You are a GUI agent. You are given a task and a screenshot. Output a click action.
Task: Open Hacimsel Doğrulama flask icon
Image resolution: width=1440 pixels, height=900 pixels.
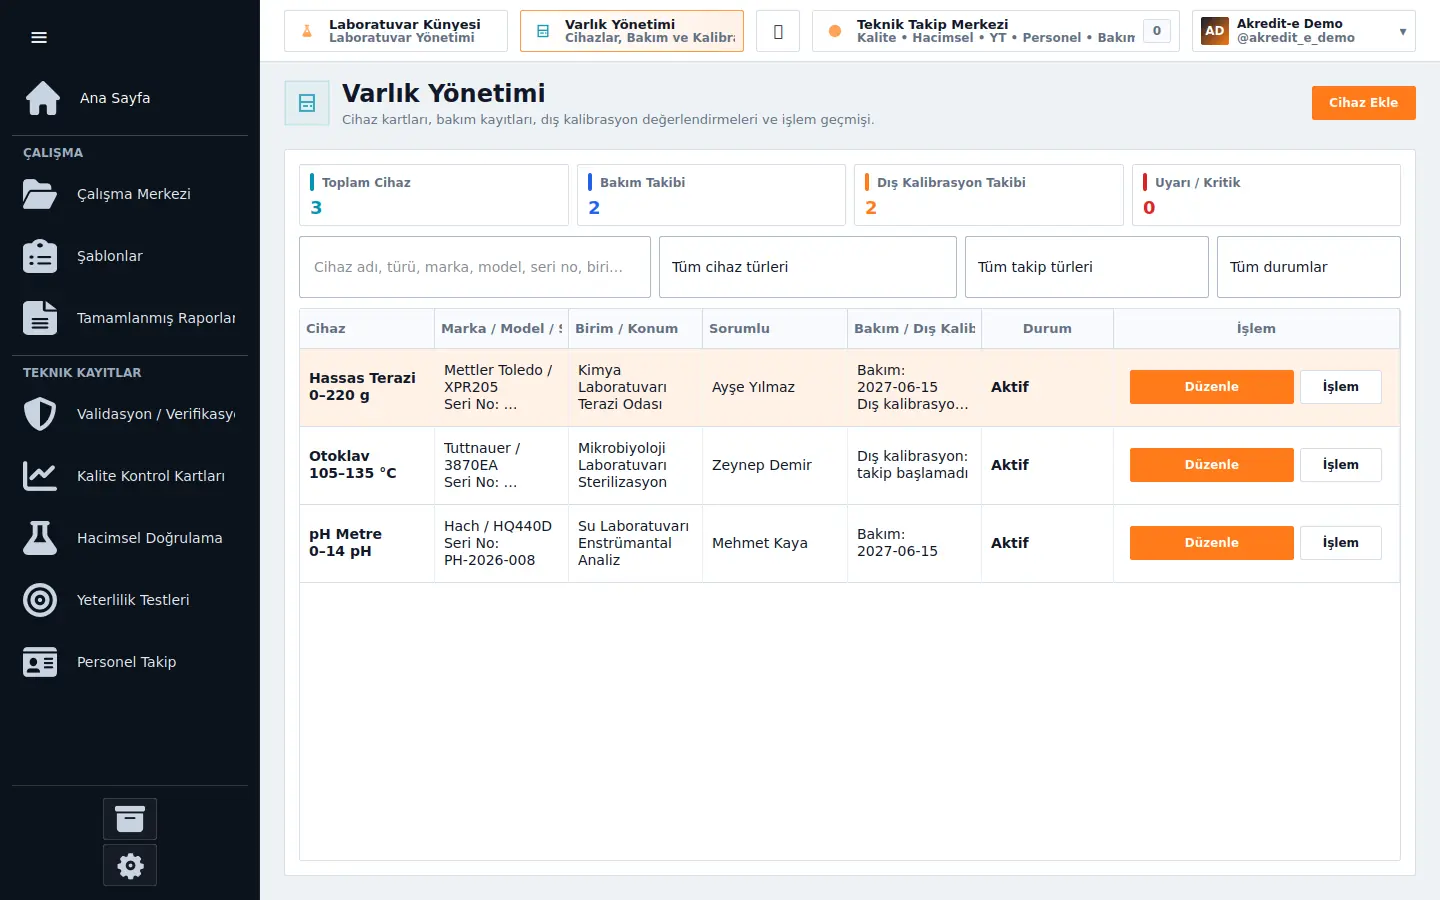point(40,538)
